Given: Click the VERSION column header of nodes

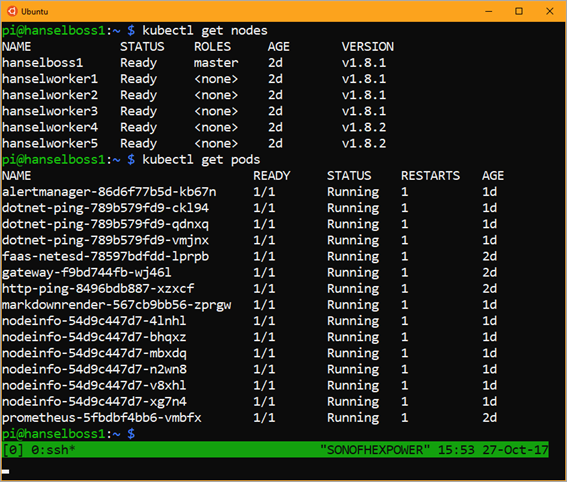Looking at the screenshot, I should [x=368, y=47].
